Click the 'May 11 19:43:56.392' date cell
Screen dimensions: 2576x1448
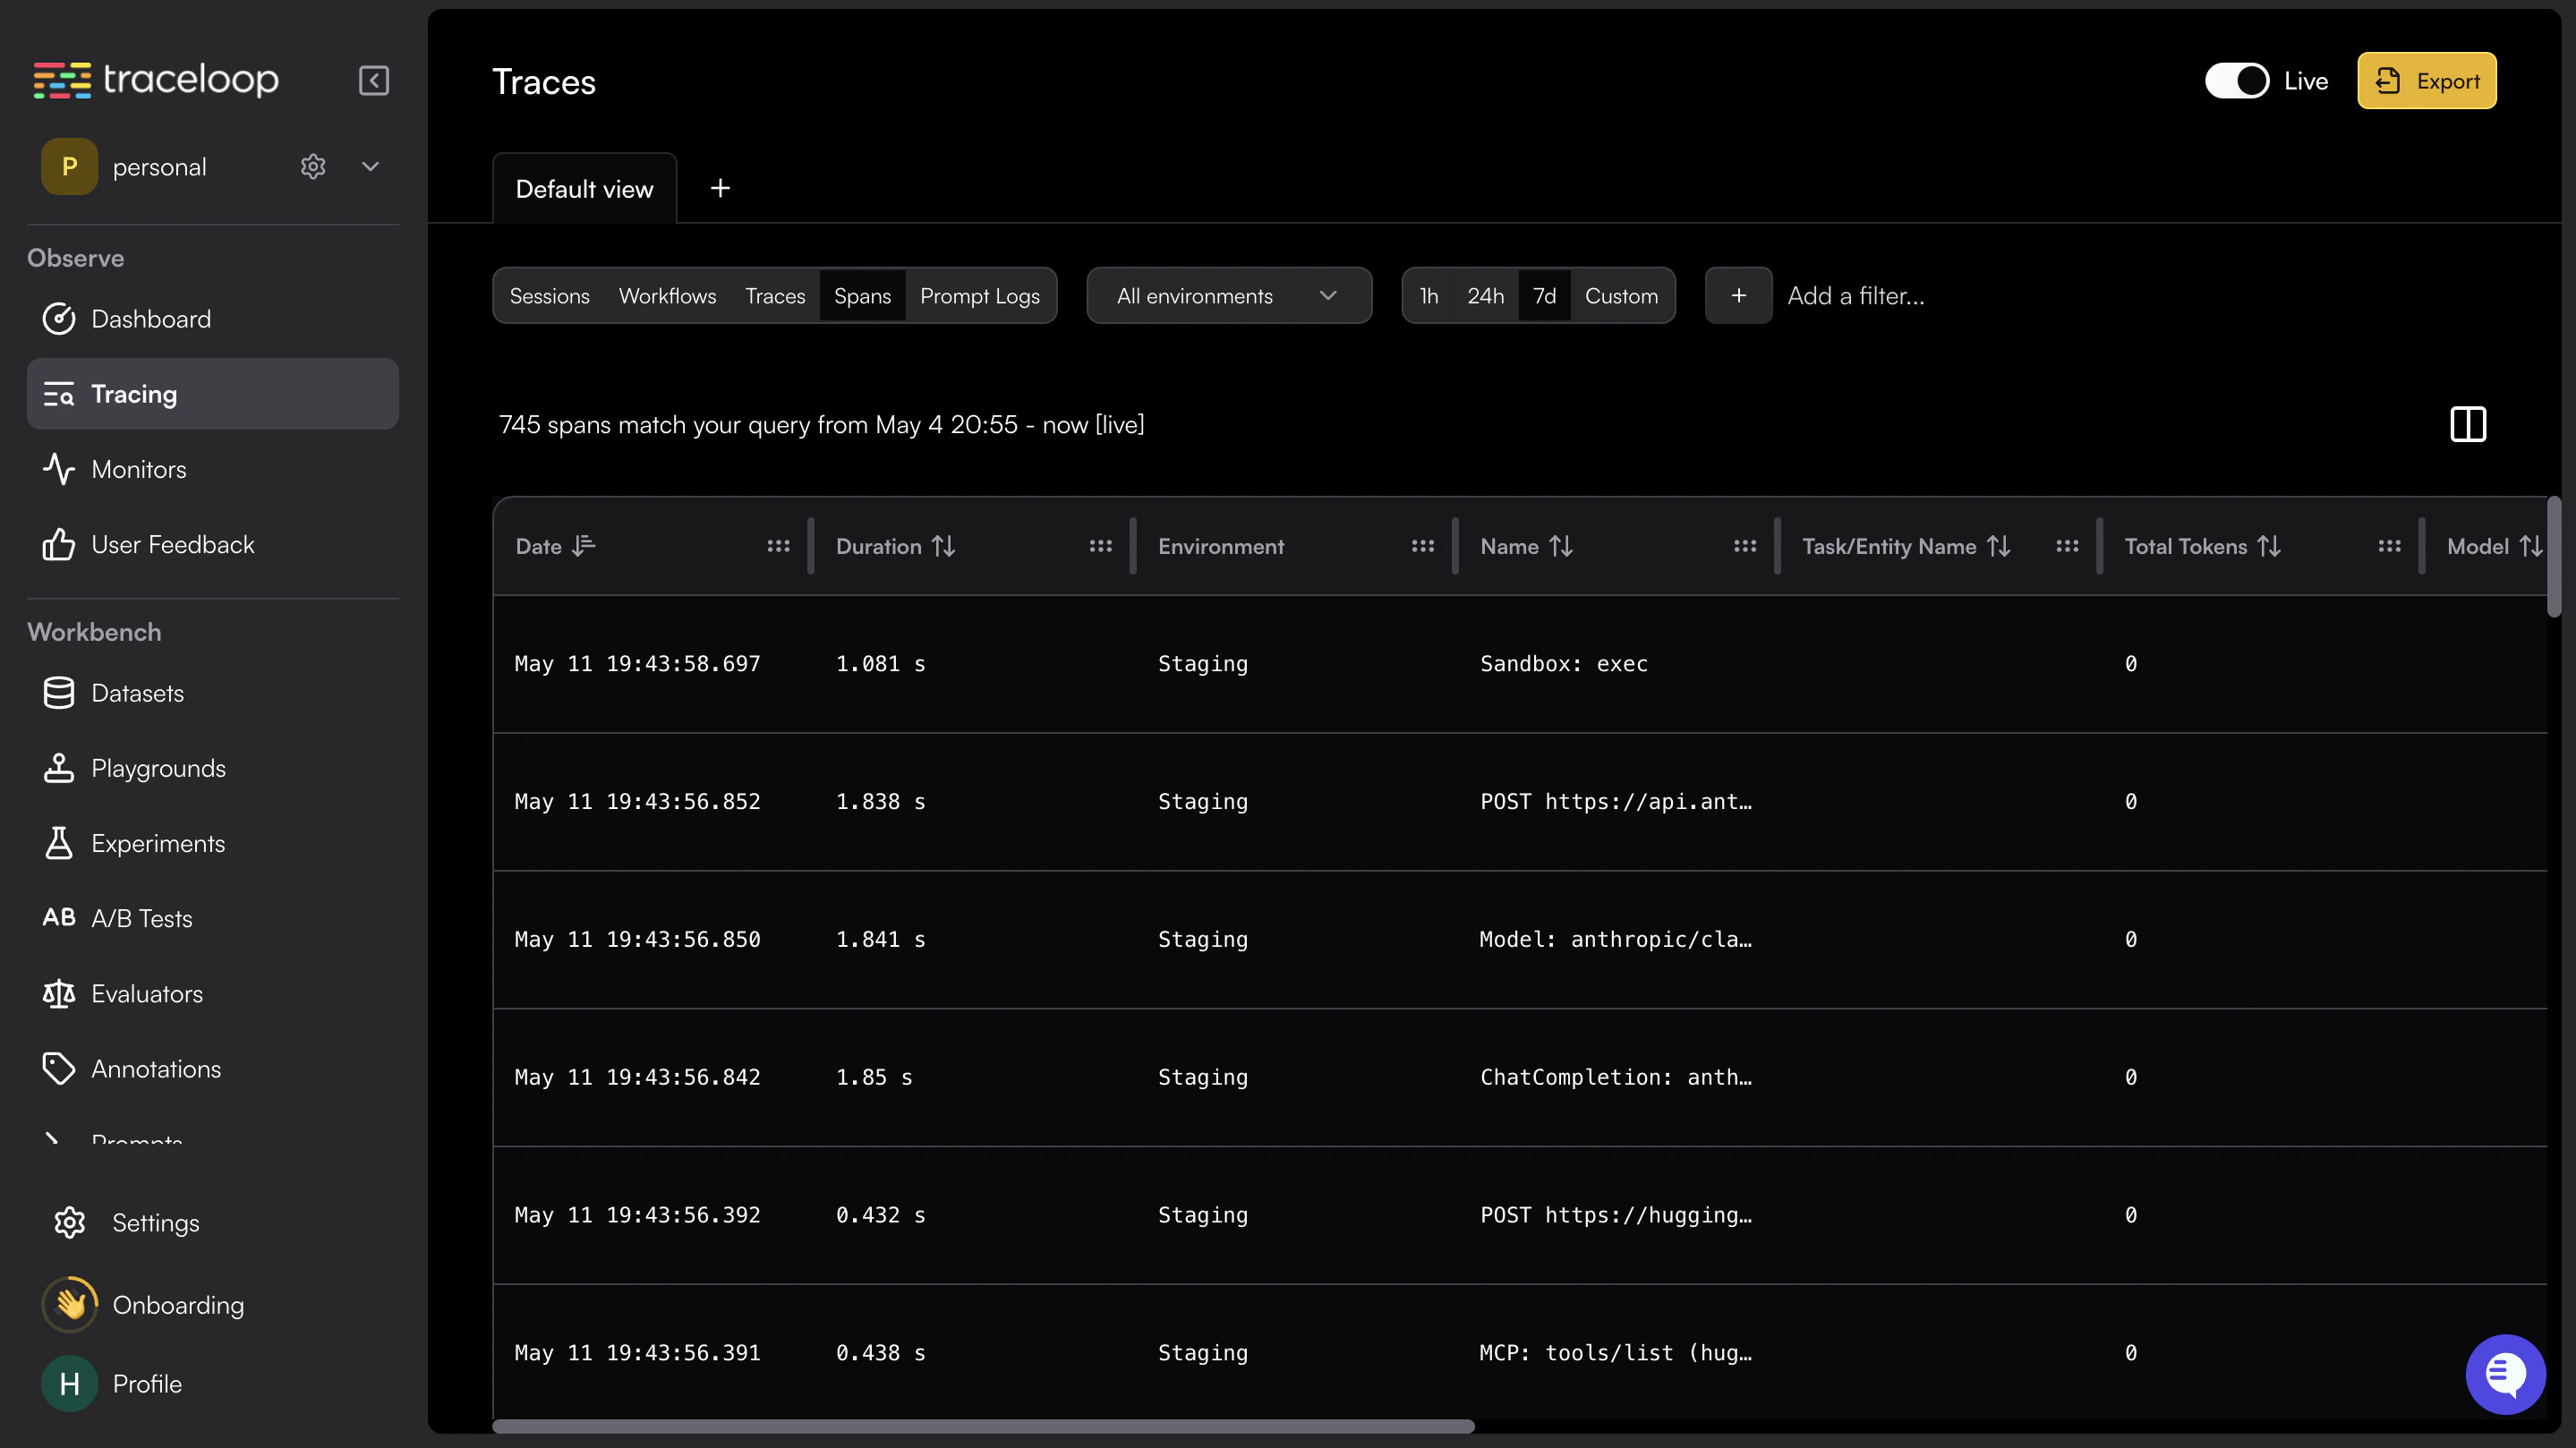(x=637, y=1215)
